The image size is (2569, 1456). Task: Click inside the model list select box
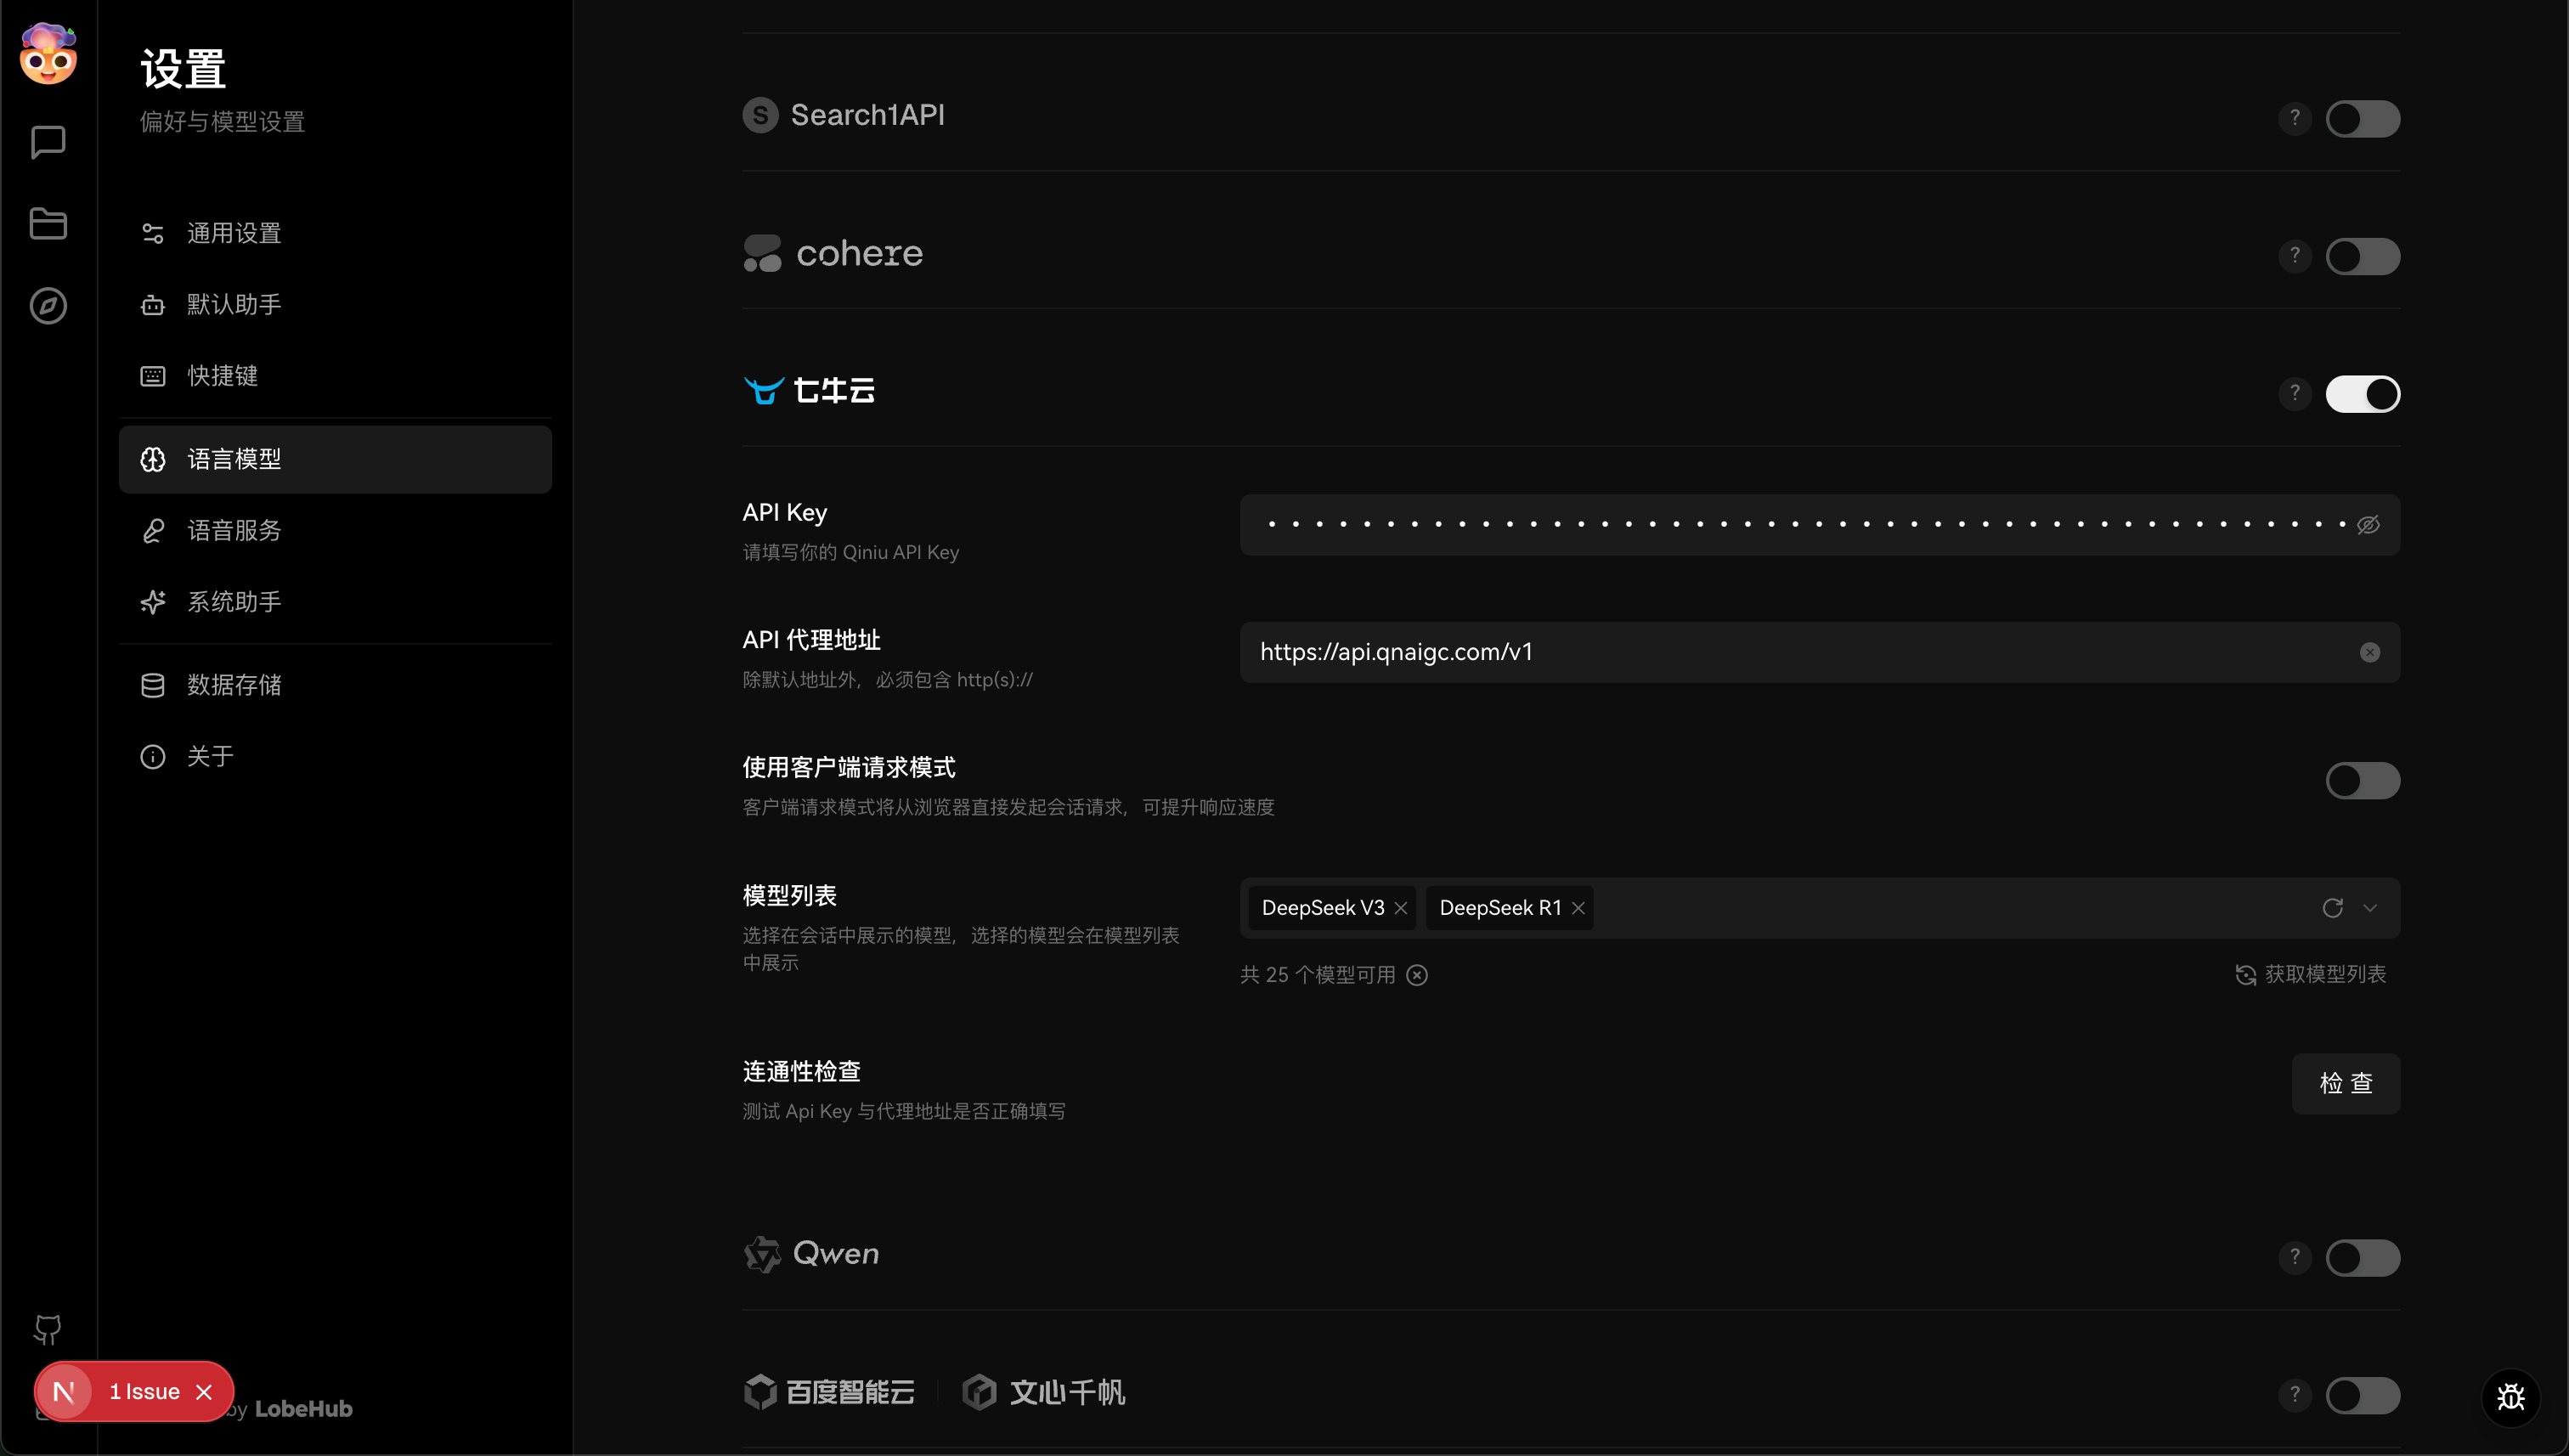1819,907
